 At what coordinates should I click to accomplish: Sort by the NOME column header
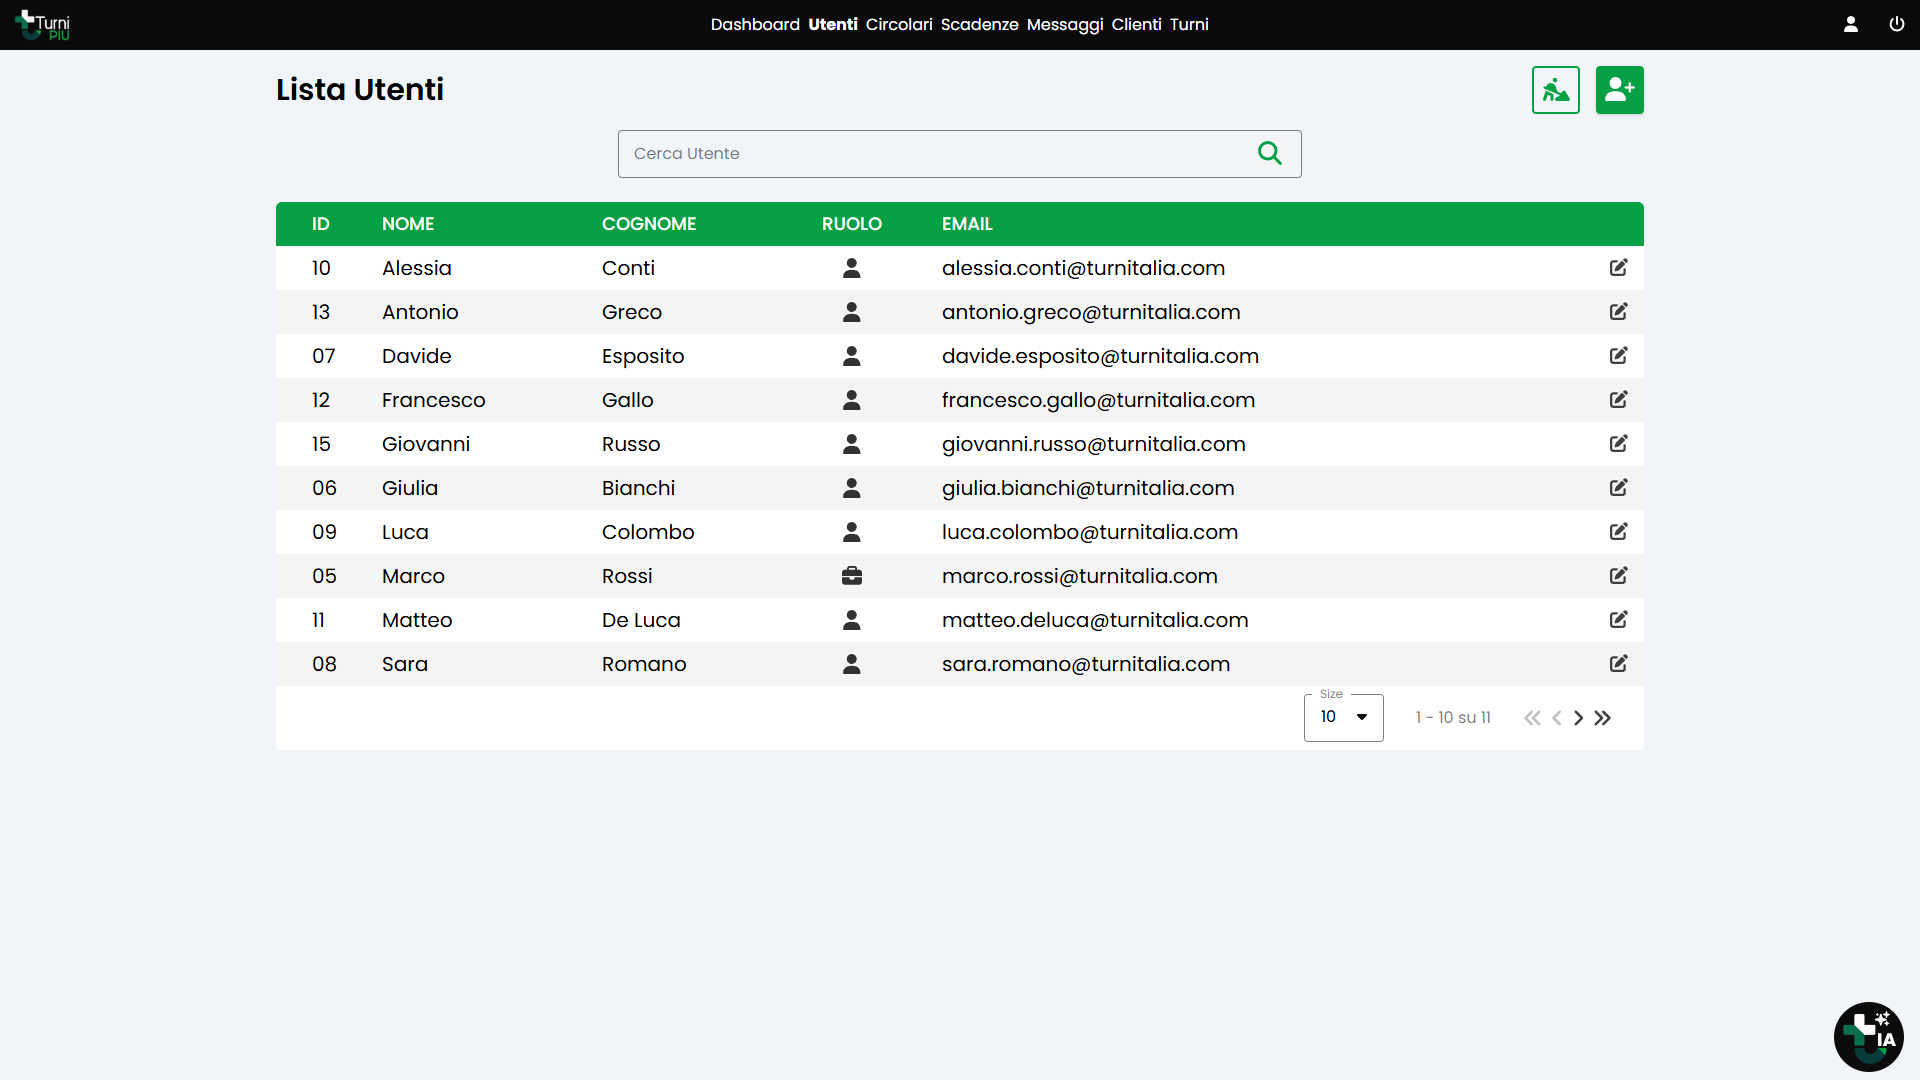(408, 224)
